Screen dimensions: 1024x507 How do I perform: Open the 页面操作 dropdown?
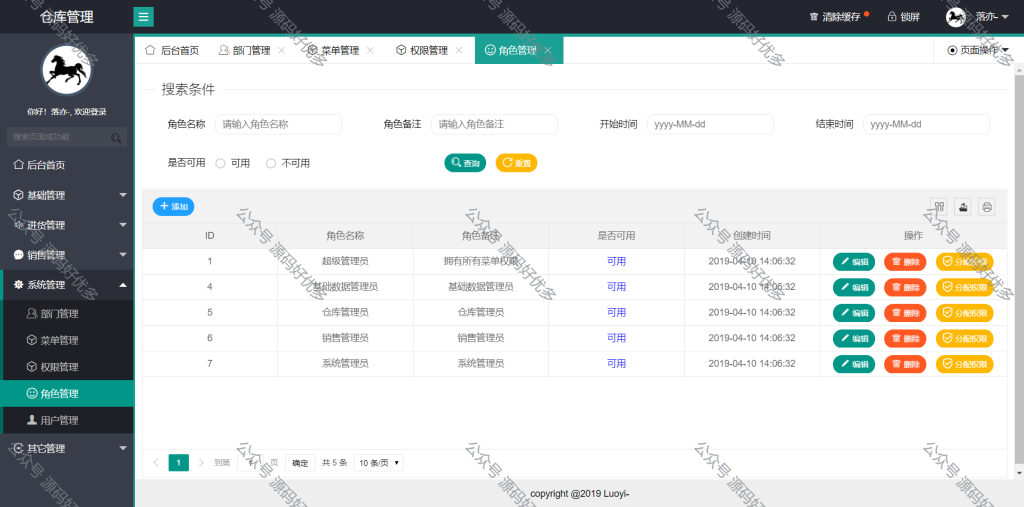pyautogui.click(x=978, y=50)
